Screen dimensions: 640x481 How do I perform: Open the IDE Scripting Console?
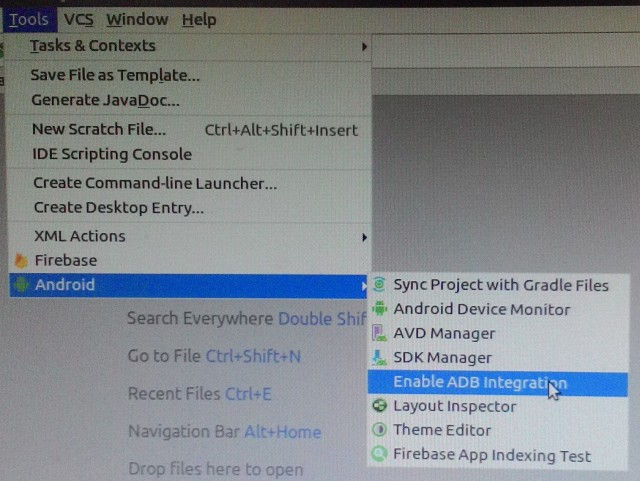[189, 154]
